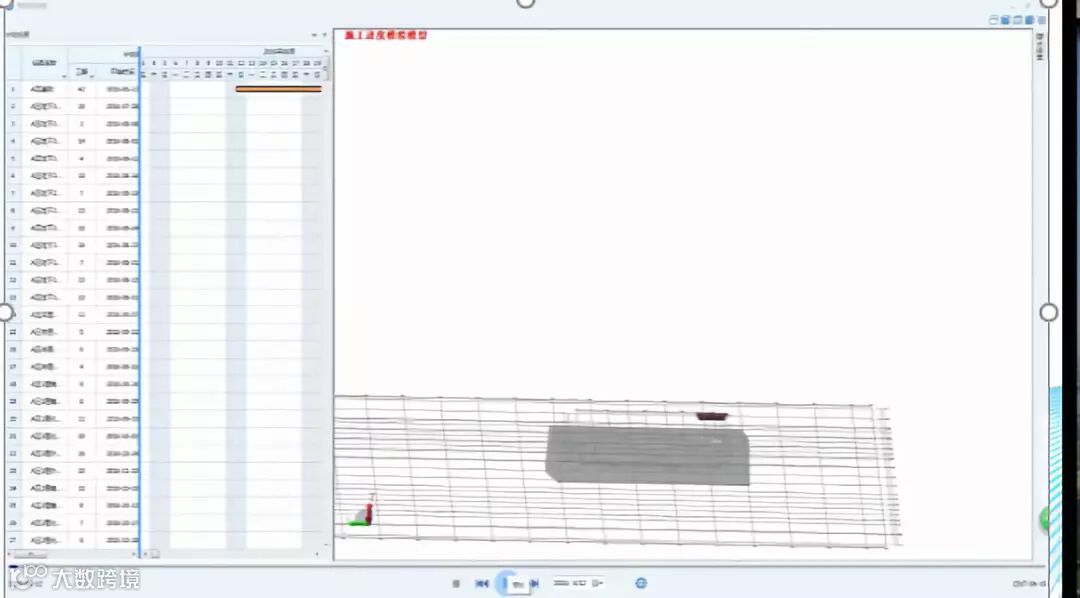Click the round blue globe icon in playback bar
The height and width of the screenshot is (598, 1080).
tap(641, 583)
